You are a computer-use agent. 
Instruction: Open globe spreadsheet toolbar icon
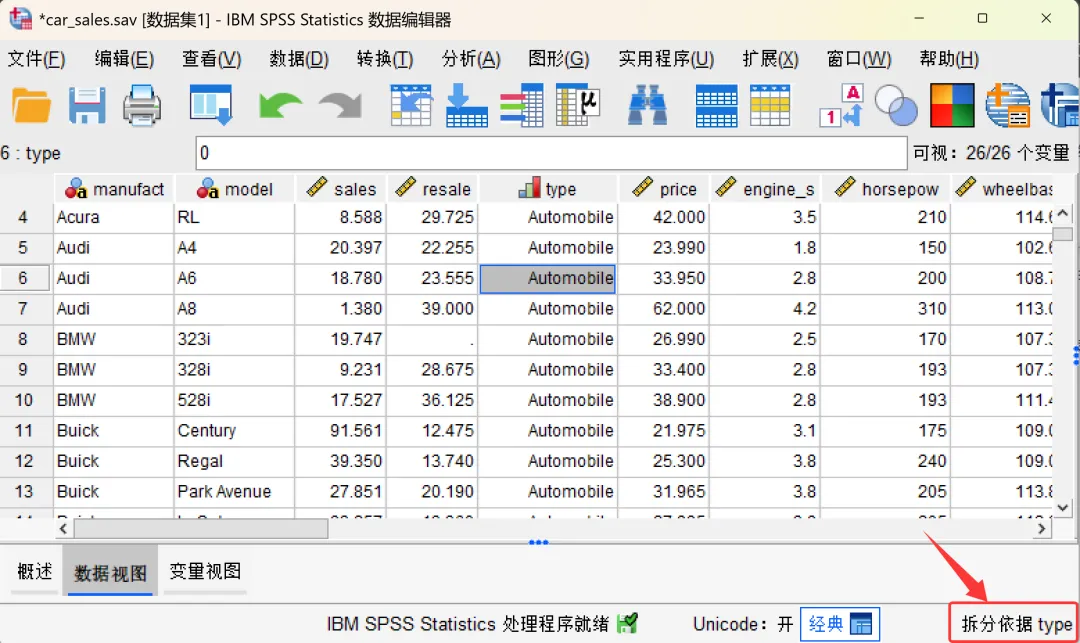tap(1007, 105)
